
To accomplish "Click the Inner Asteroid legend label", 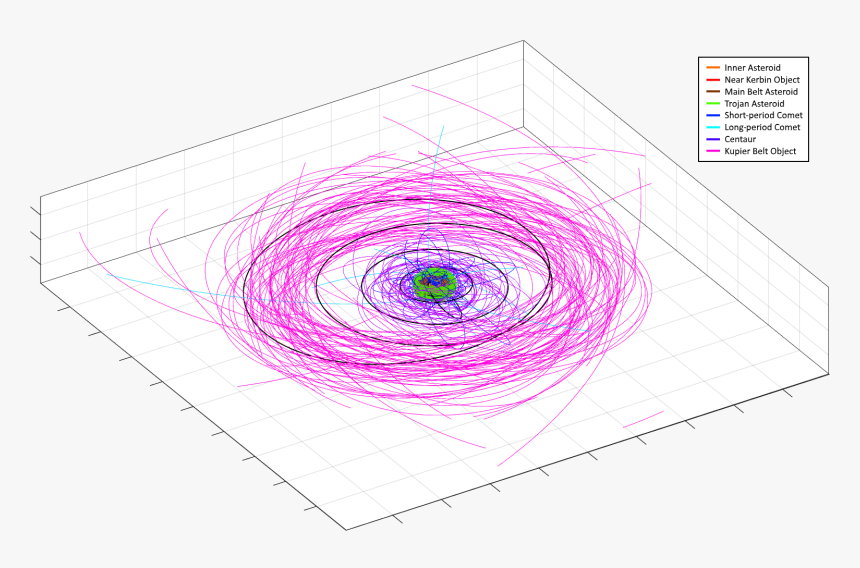I will (x=752, y=68).
